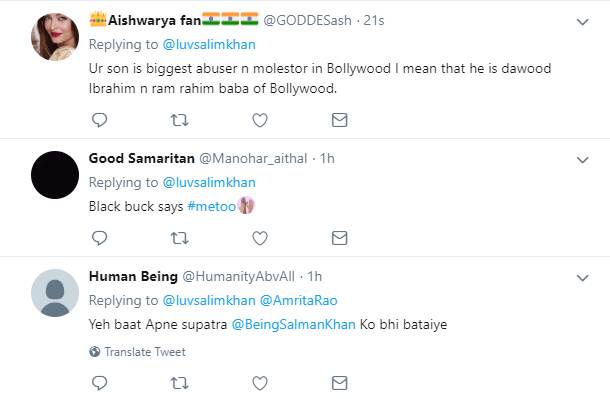Reply to the Aishwarya fan tweet
This screenshot has height=399, width=610.
pyautogui.click(x=99, y=120)
